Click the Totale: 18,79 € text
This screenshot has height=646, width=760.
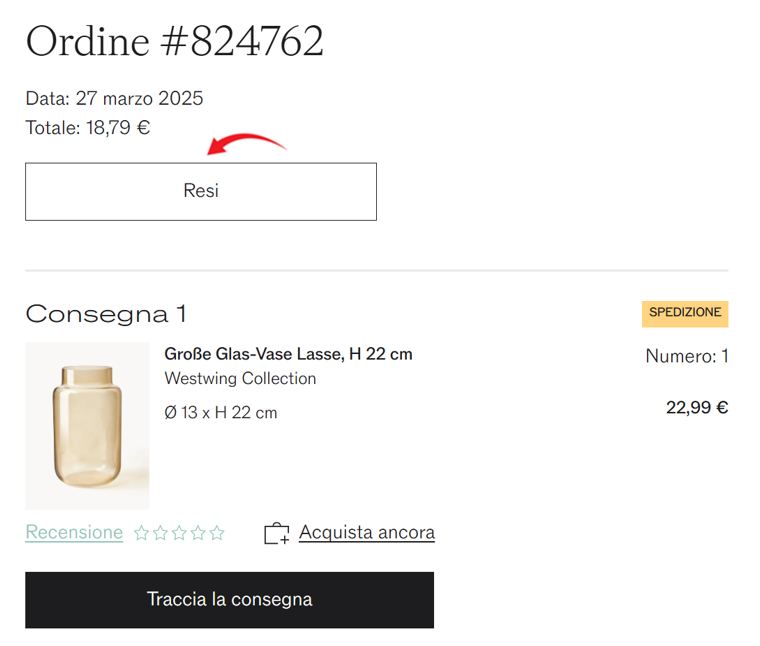point(88,128)
